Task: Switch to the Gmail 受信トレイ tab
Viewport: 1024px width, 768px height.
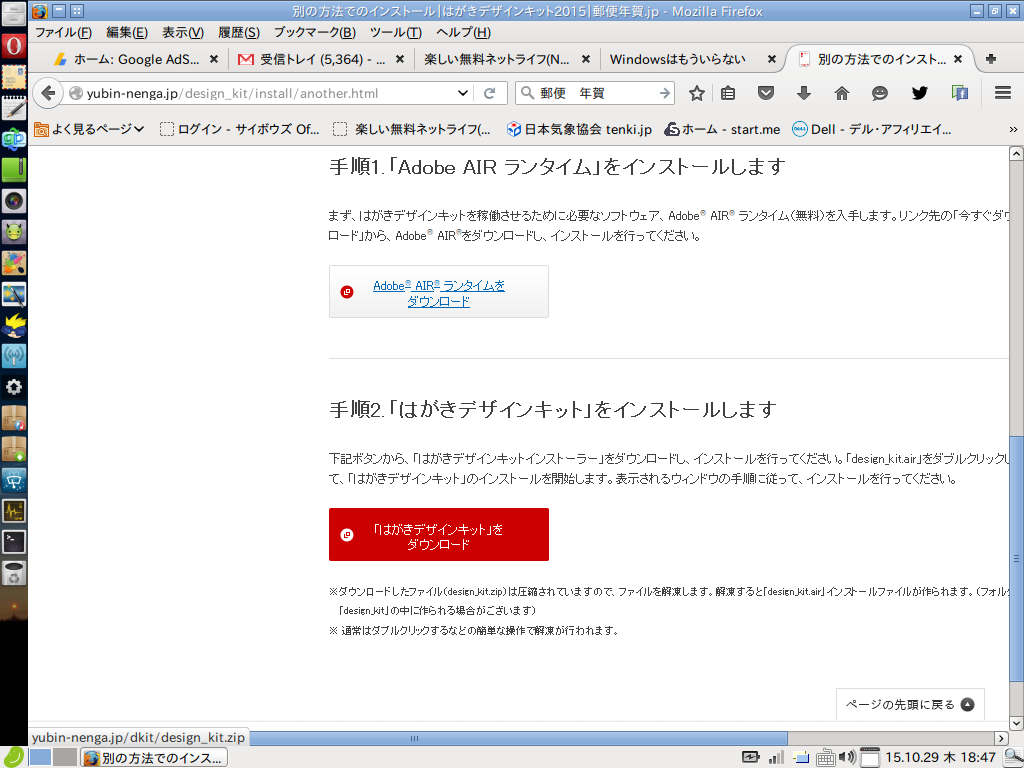Action: click(321, 59)
